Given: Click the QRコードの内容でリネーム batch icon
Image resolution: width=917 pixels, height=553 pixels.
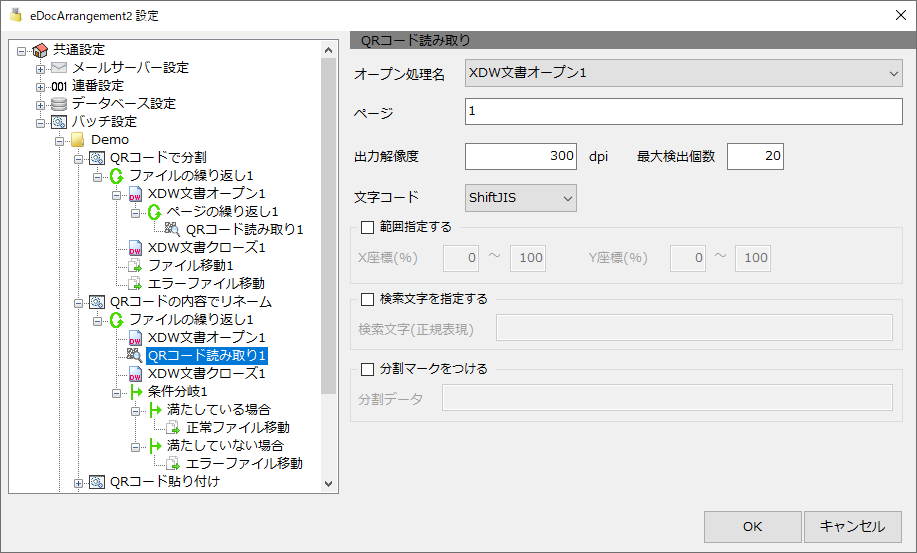Looking at the screenshot, I should (96, 302).
